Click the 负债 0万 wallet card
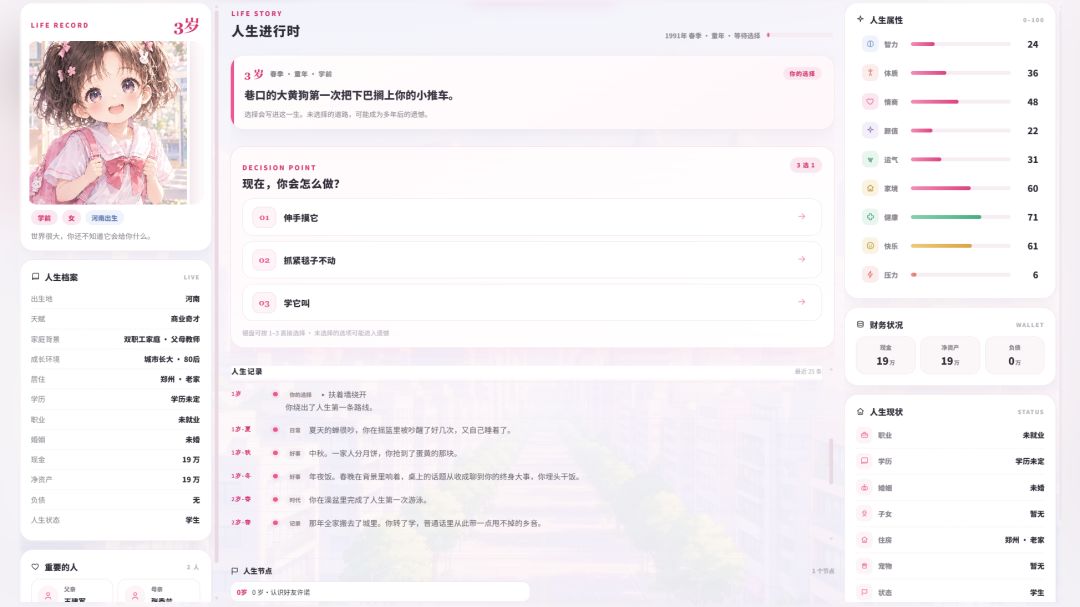This screenshot has height=607, width=1080. coord(1015,356)
